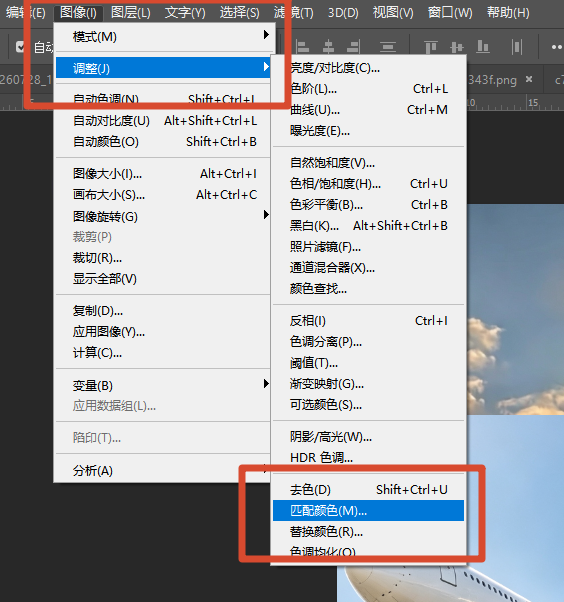The width and height of the screenshot is (564, 602).
Task: Click the highlighted 匹配颜色(M)... item
Action: (x=368, y=511)
